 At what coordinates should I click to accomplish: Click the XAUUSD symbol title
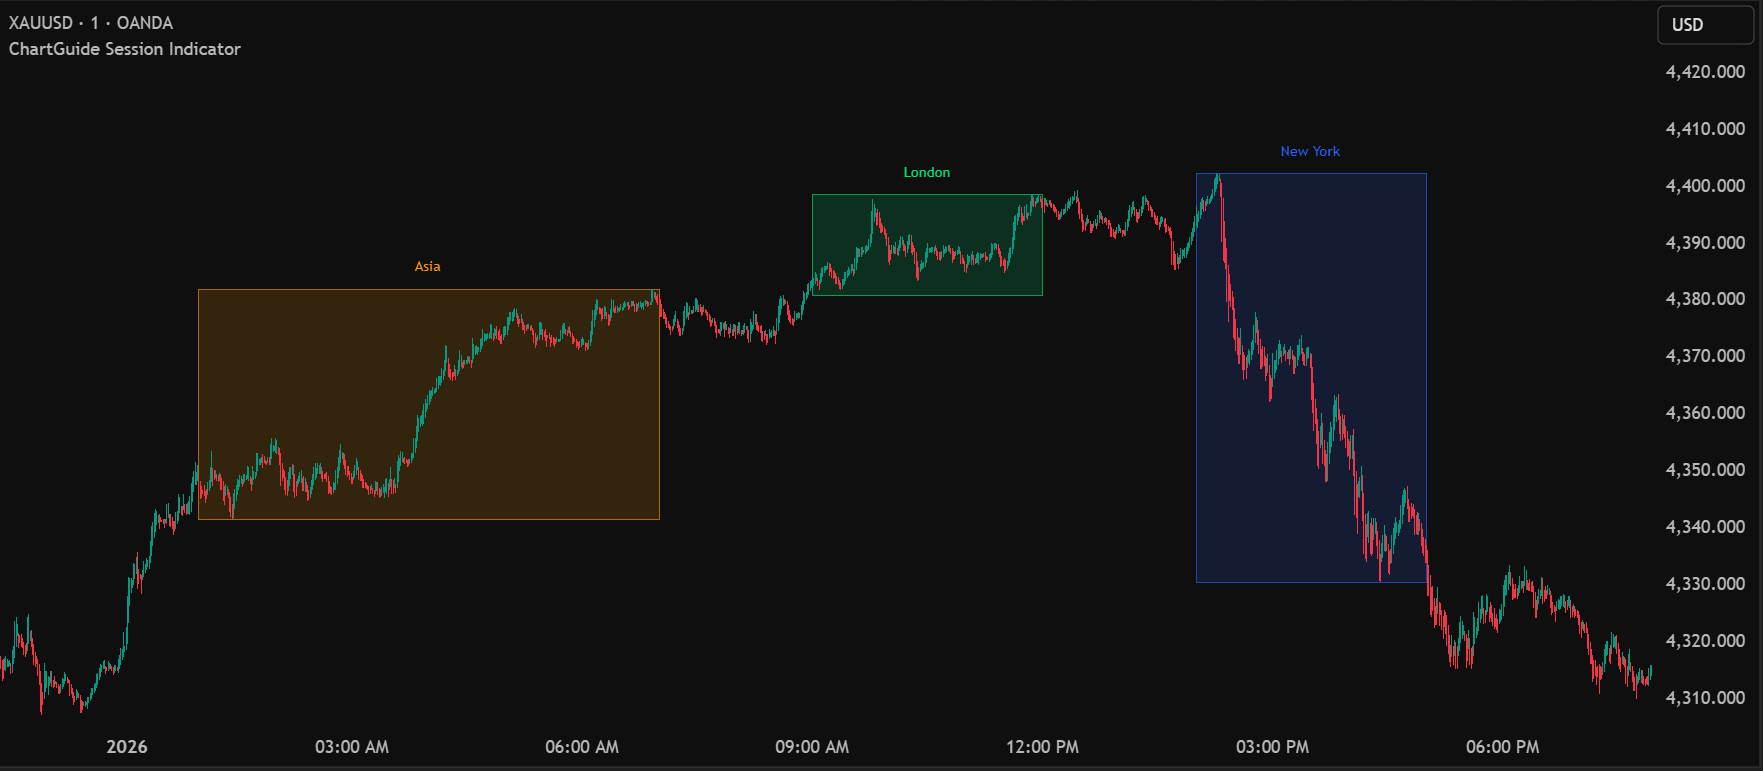41,22
